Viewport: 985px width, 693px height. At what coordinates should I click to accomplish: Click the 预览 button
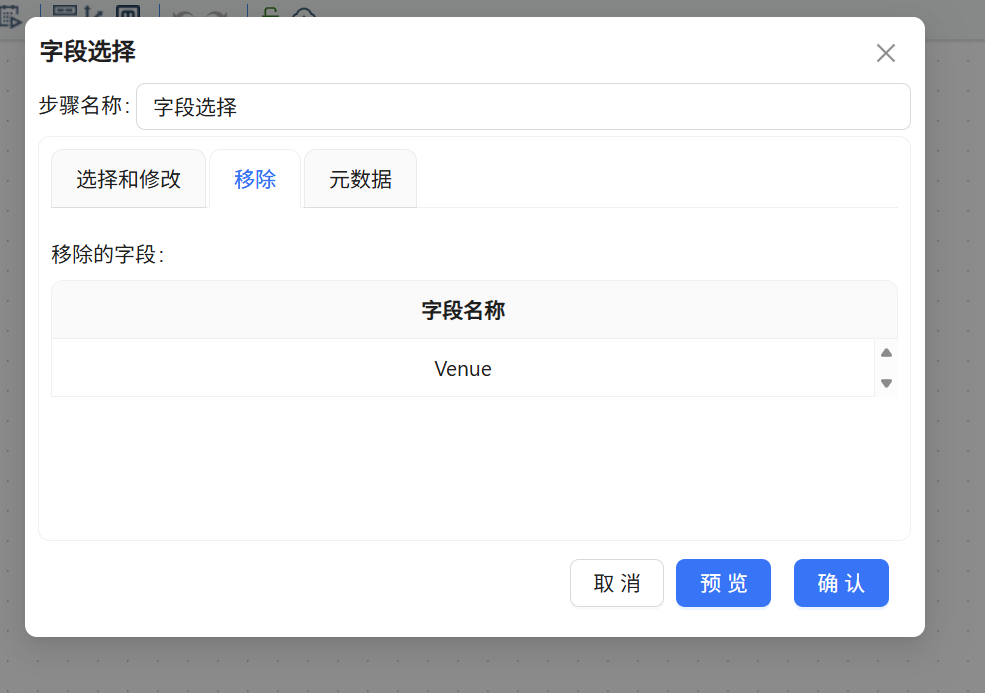tap(723, 583)
